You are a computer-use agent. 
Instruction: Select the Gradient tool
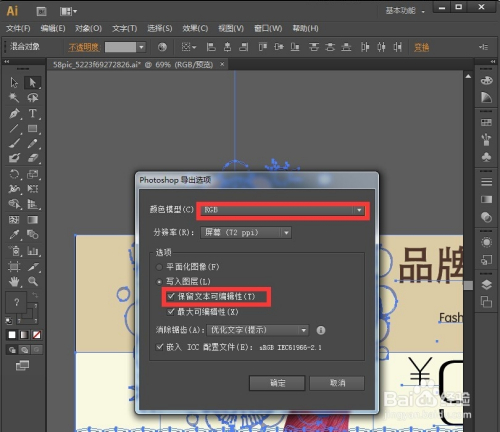click(33, 220)
